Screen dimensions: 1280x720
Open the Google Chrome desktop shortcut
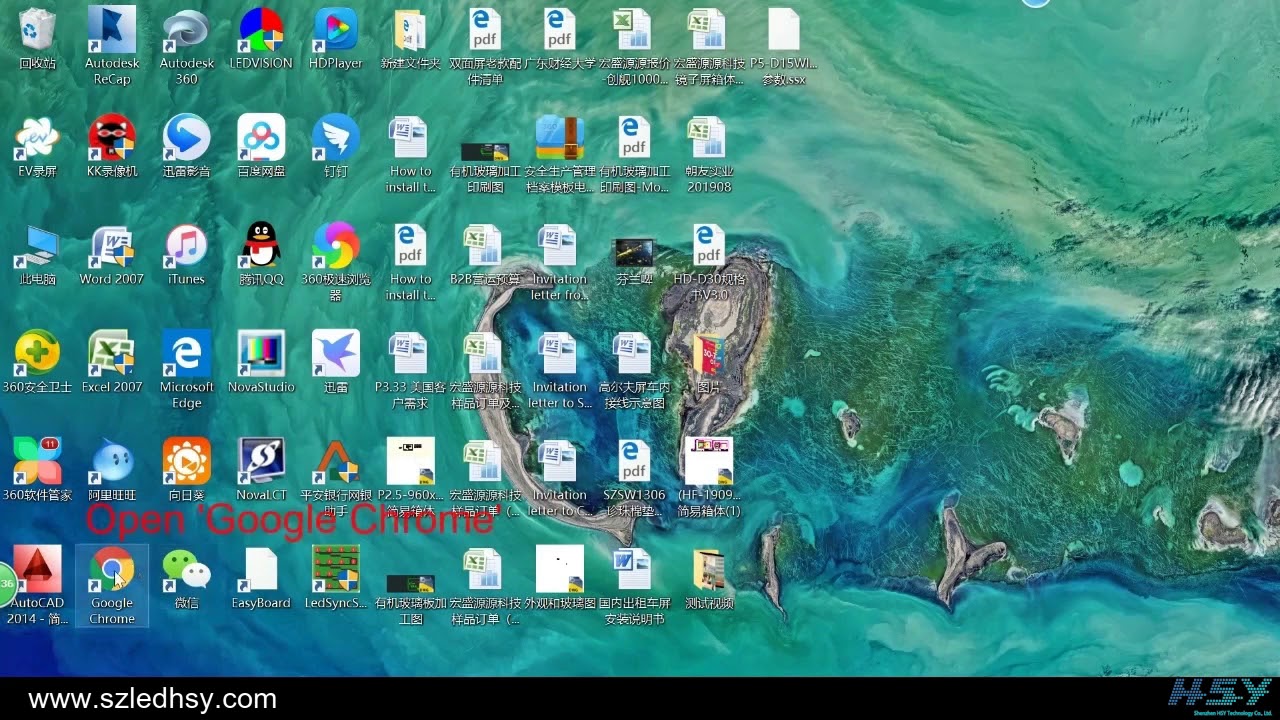click(112, 586)
